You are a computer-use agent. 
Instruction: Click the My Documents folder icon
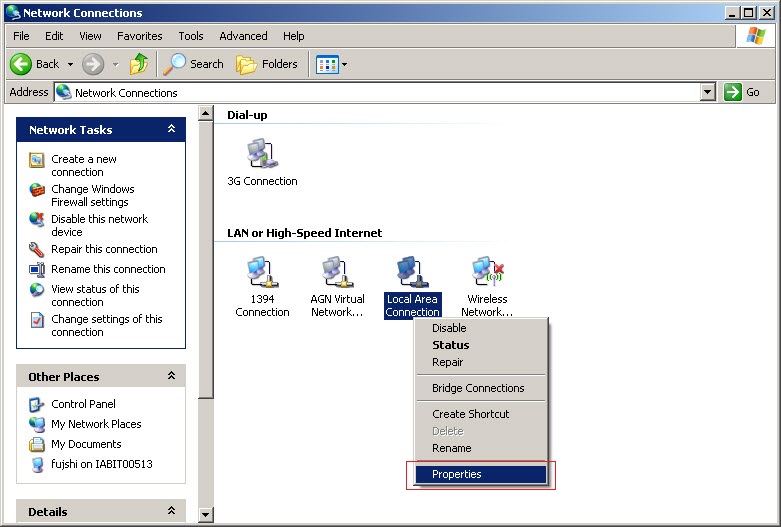click(37, 444)
